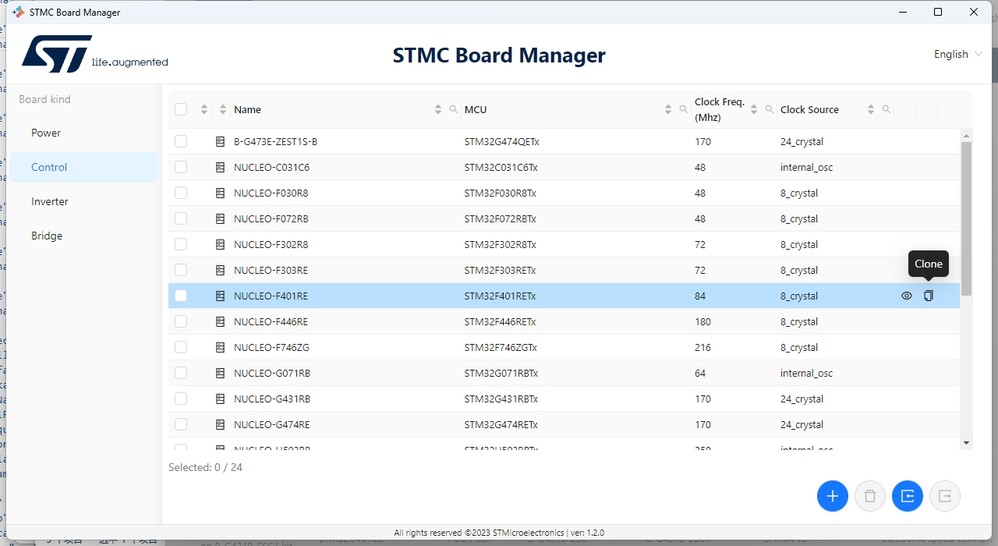
Task: Click the NUCLEO-F446RE name cell
Action: point(271,322)
